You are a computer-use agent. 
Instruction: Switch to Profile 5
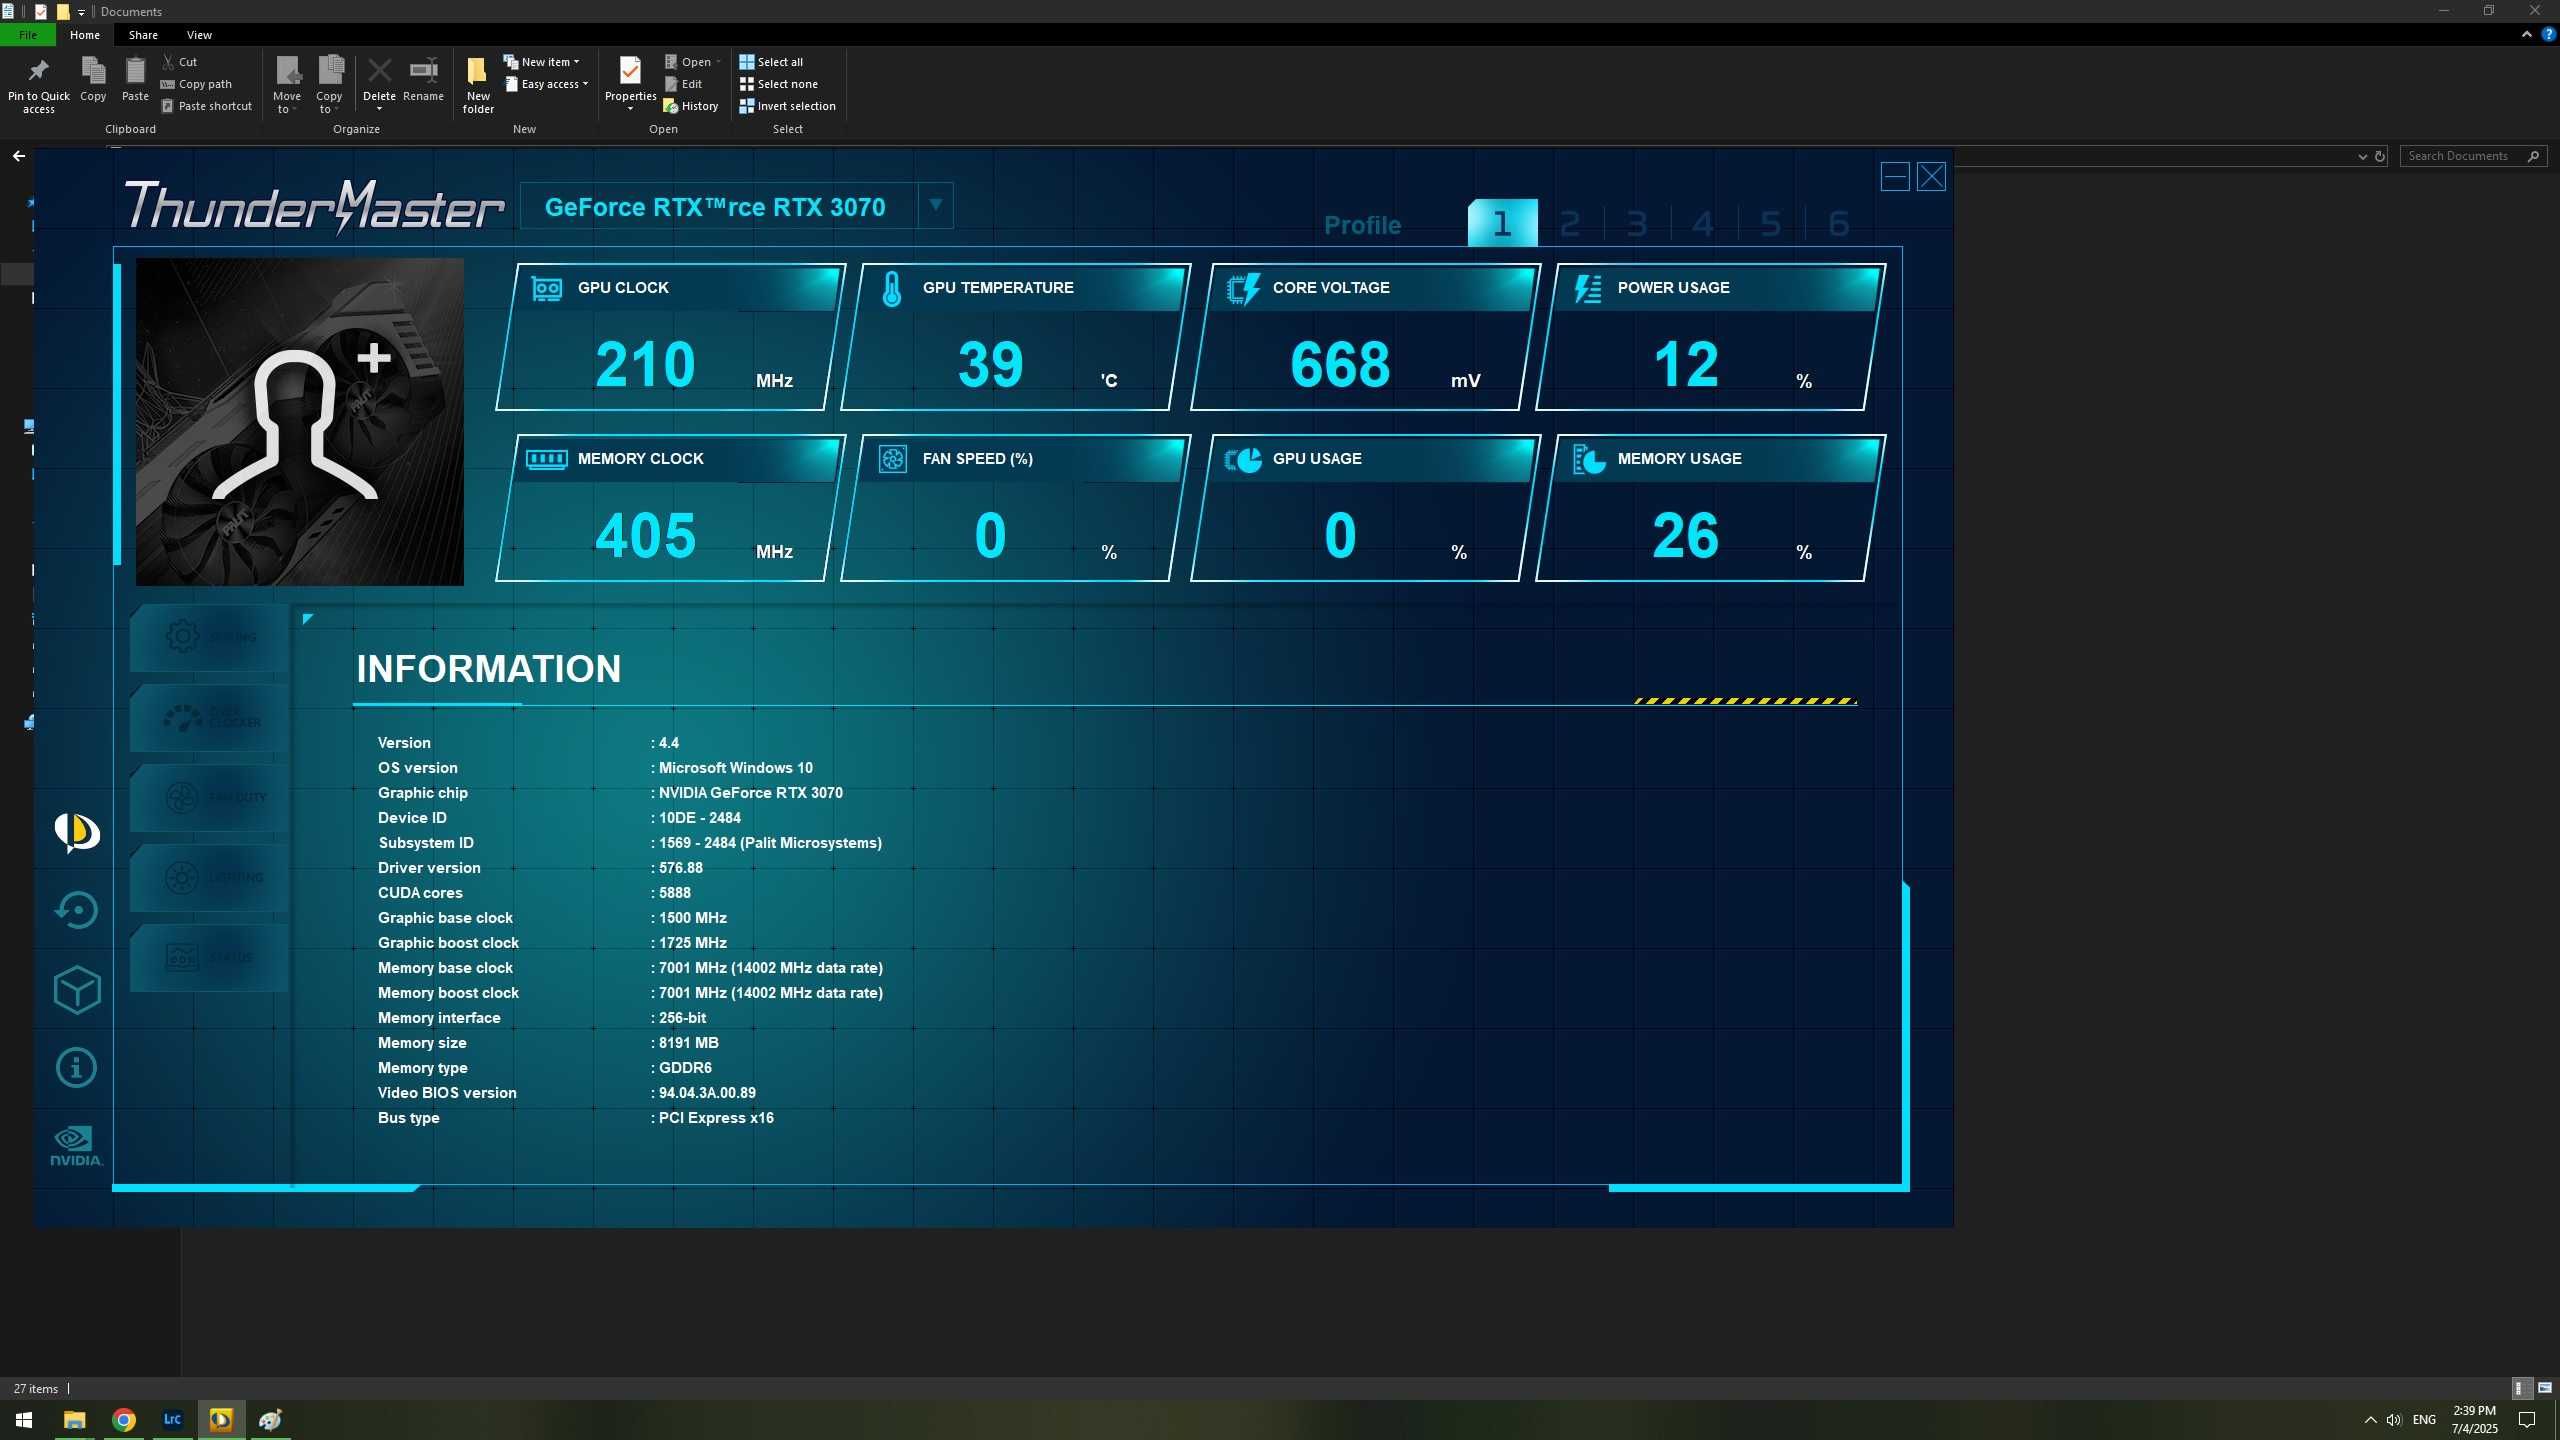pos(1771,223)
